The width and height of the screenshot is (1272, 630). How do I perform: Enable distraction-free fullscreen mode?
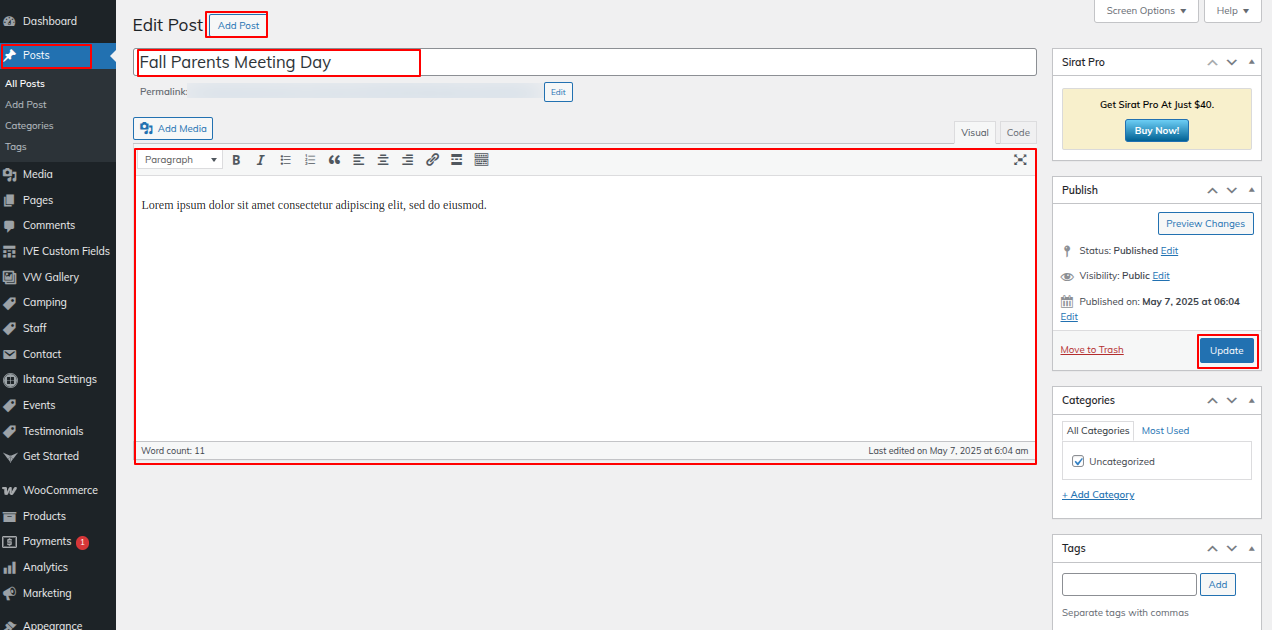point(1020,160)
